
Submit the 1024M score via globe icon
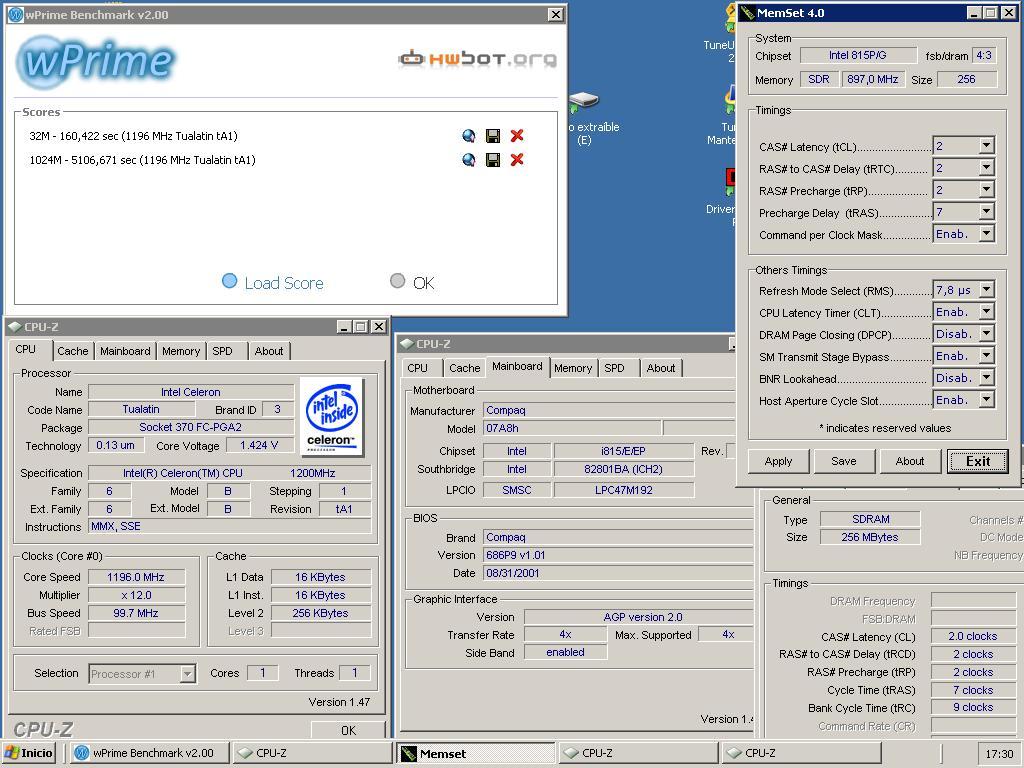point(468,160)
